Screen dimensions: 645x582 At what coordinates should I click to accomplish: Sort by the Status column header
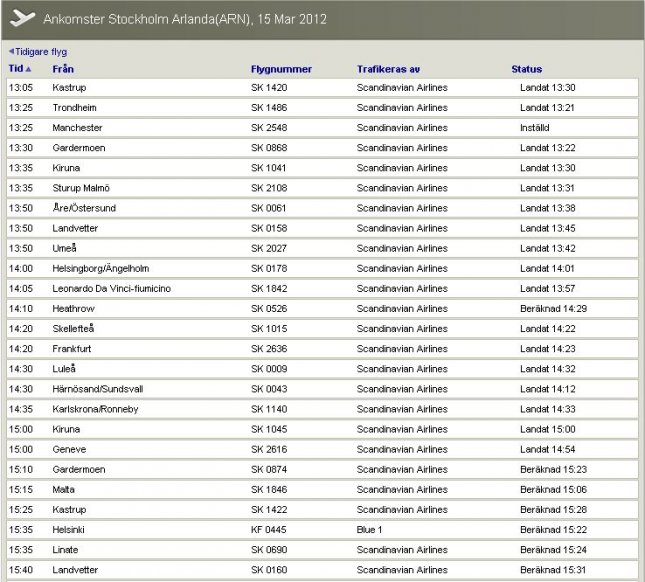click(x=526, y=70)
